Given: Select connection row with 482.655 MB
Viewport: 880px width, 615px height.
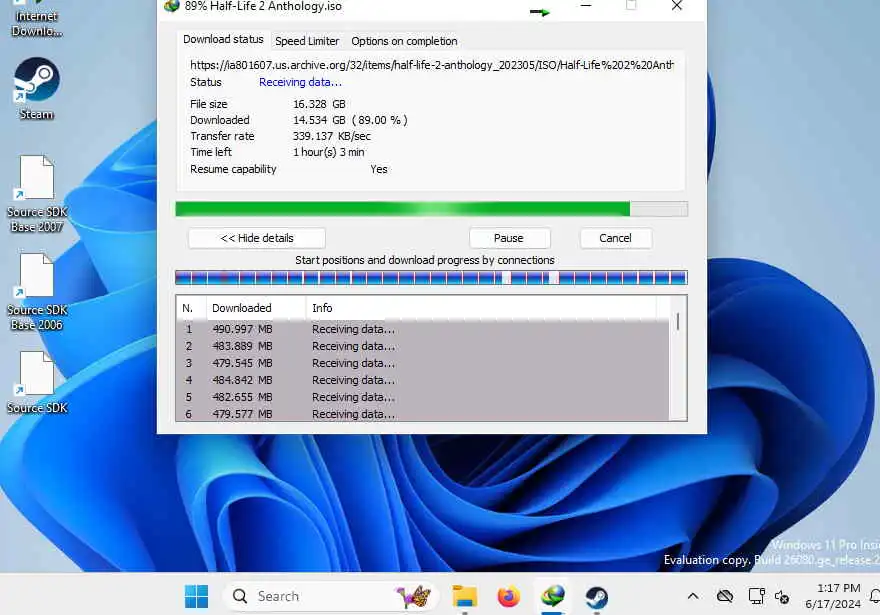Looking at the screenshot, I should [x=423, y=397].
